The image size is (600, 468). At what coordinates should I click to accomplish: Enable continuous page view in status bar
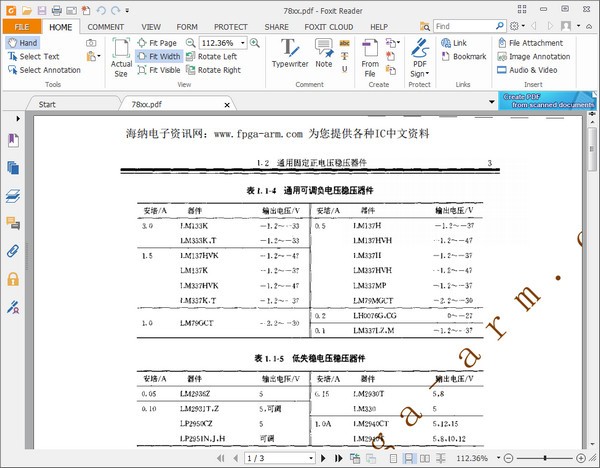(409, 457)
